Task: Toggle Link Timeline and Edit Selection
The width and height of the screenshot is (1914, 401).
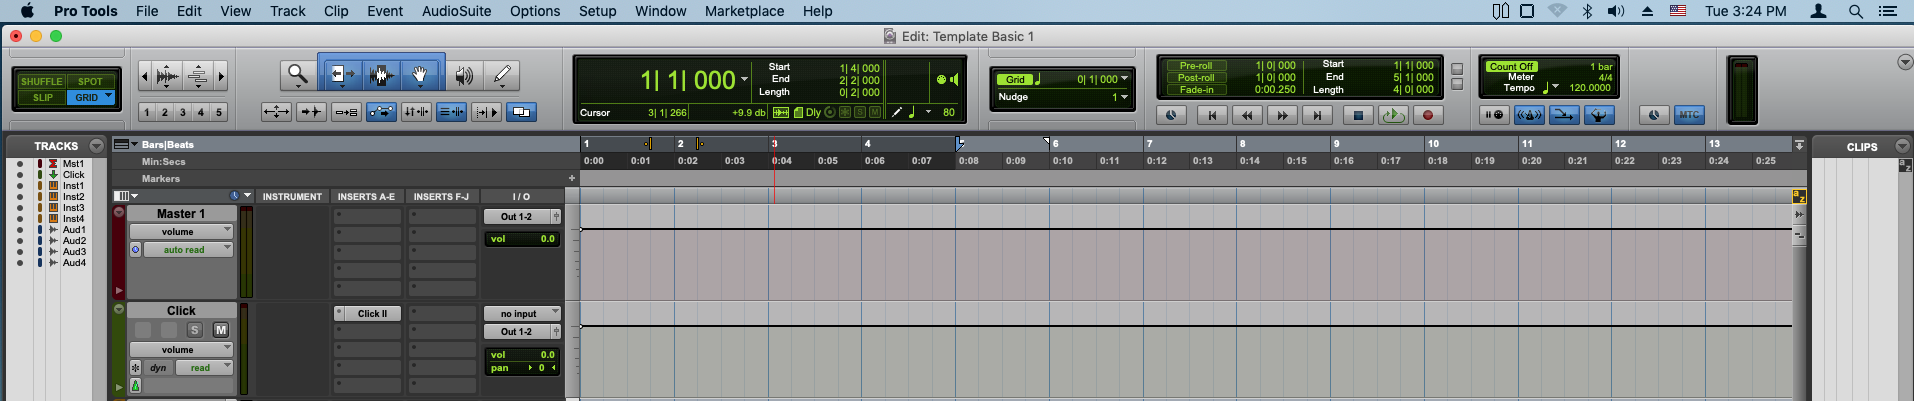Action: 416,112
